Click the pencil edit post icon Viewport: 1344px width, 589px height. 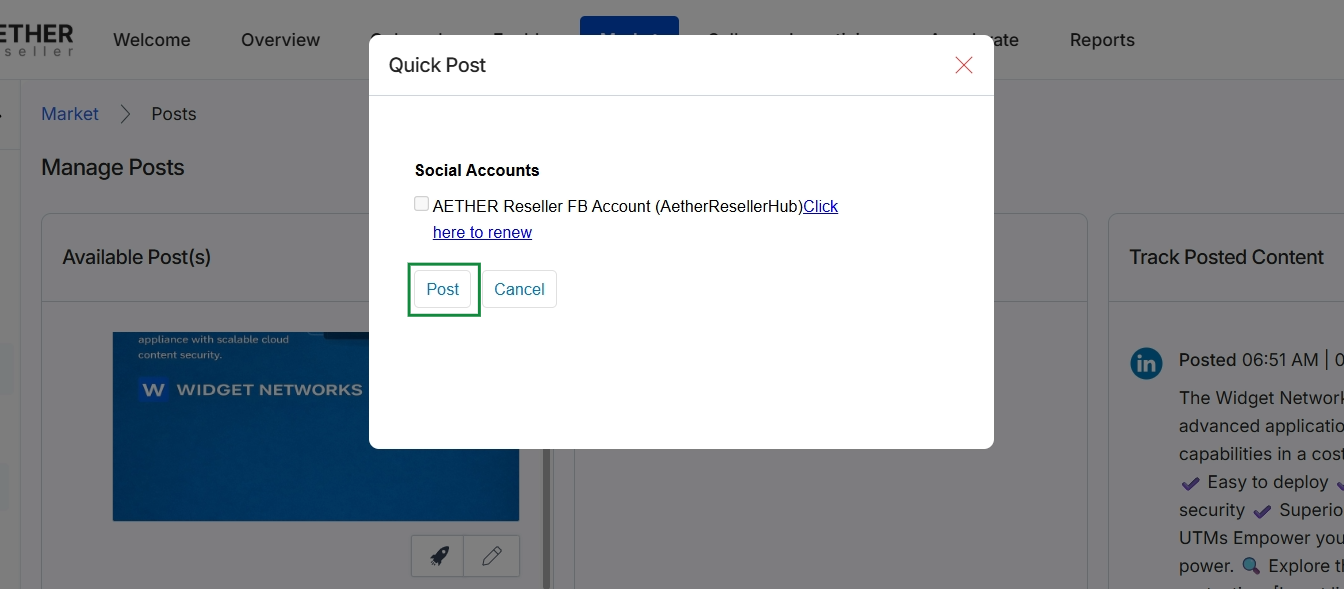(x=492, y=556)
